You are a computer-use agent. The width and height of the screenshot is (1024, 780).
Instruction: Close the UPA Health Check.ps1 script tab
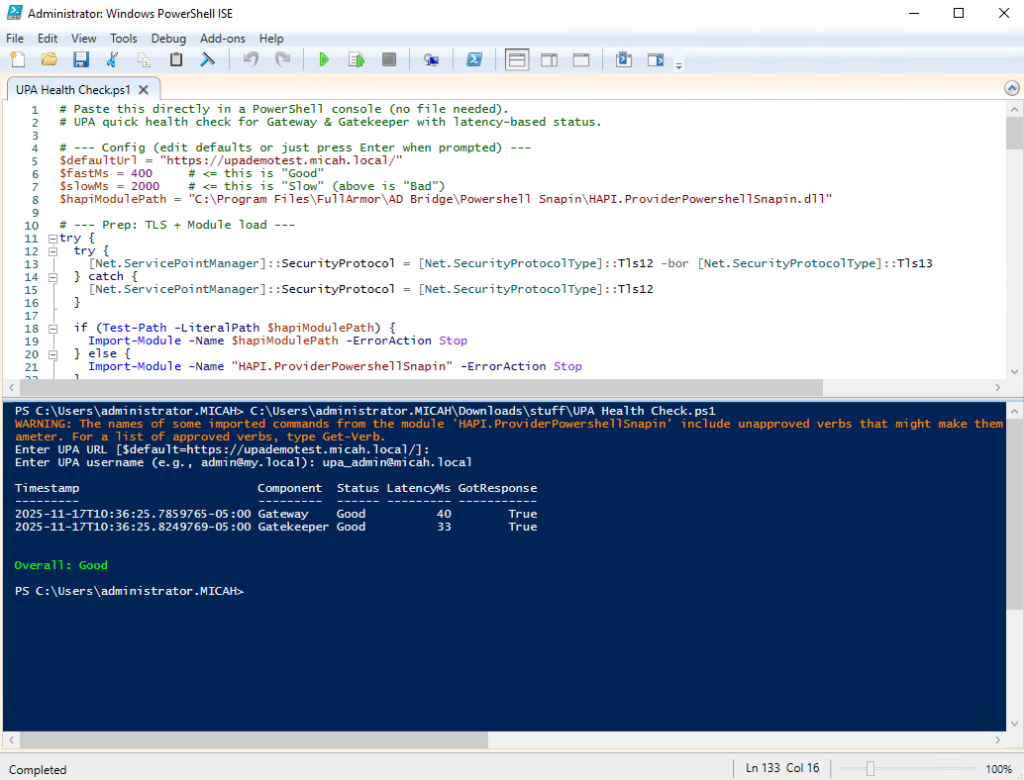click(x=143, y=89)
